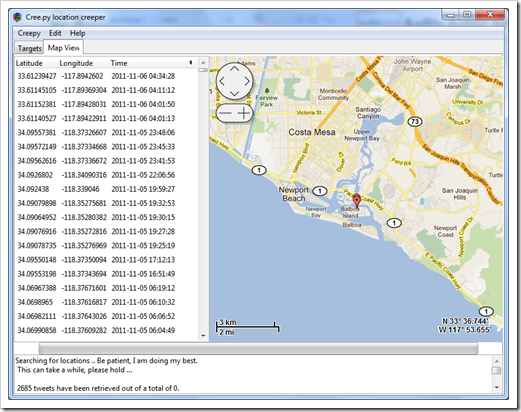
Task: Select row with time 2011-11-06 04:34:28
Action: click(x=106, y=76)
